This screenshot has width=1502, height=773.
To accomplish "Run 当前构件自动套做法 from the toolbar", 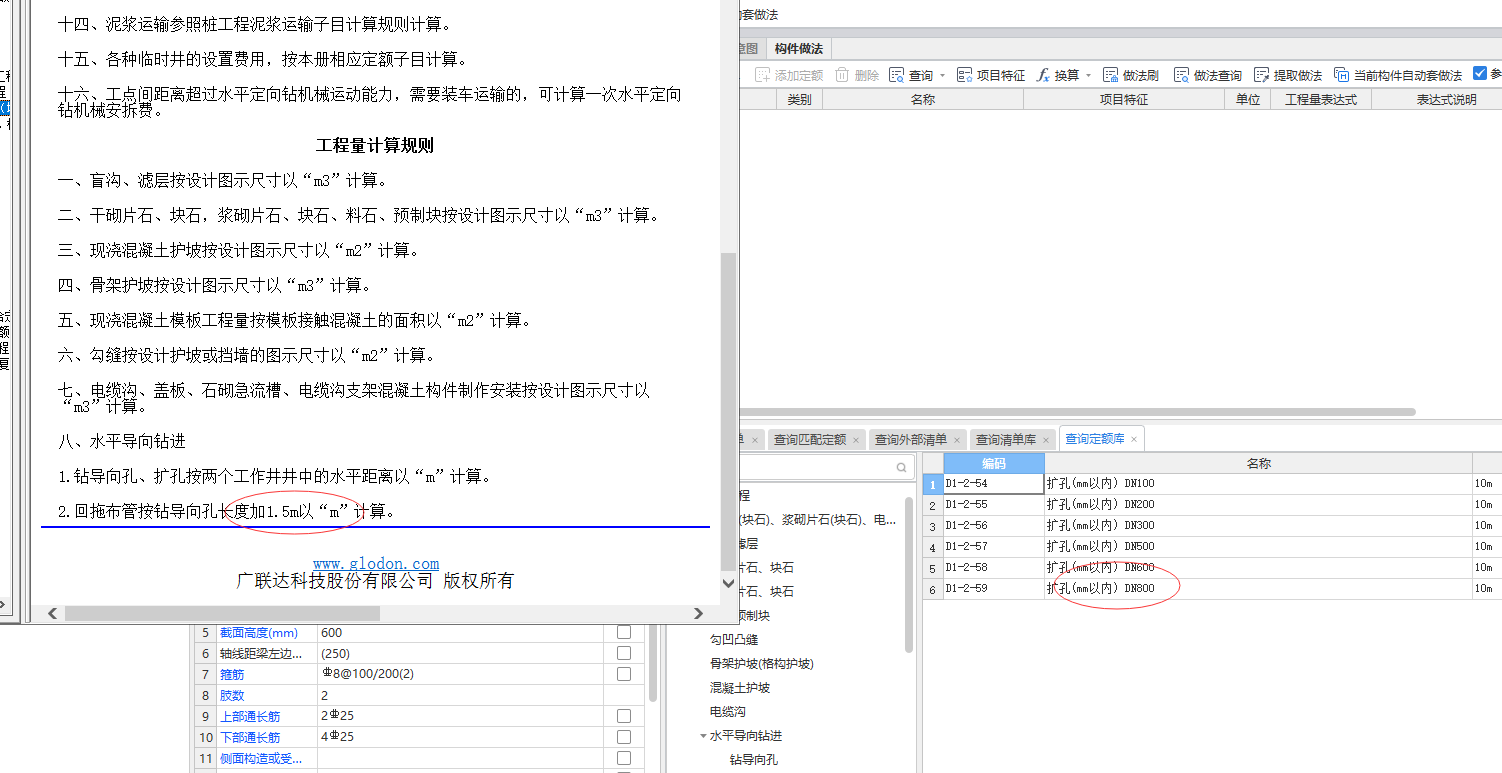I will (1342, 75).
